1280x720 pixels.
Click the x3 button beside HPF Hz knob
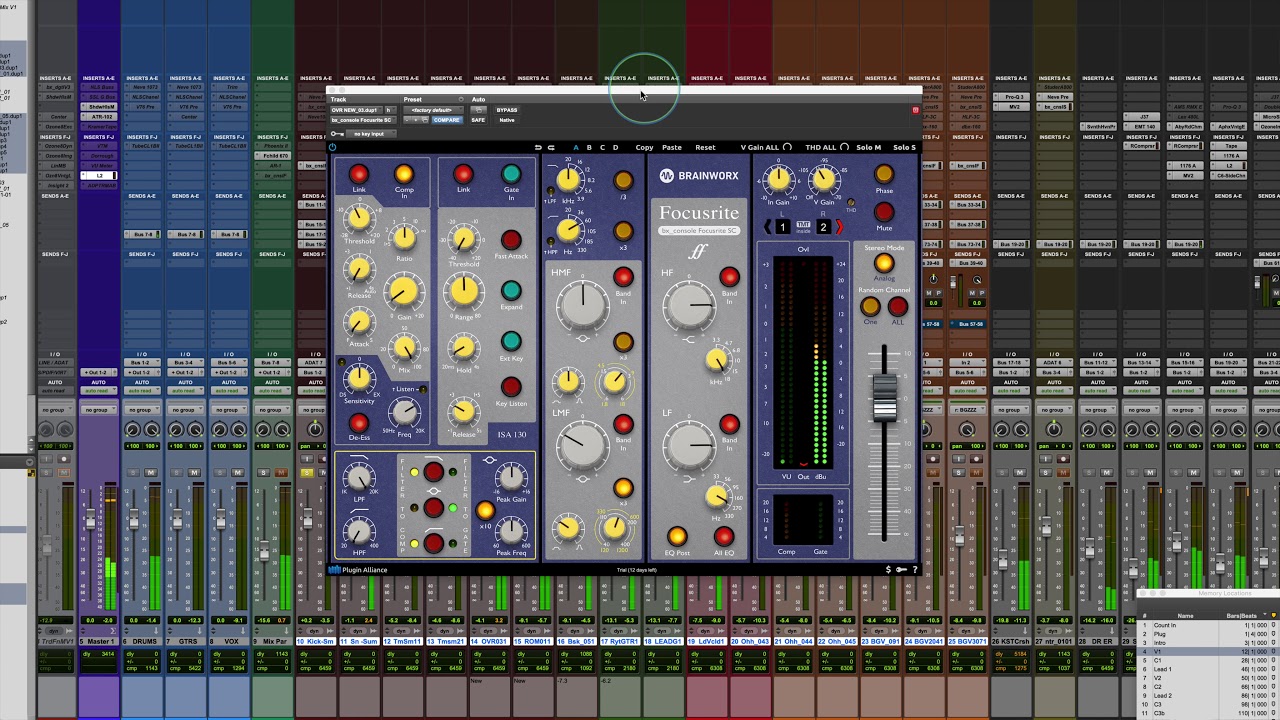(x=623, y=232)
